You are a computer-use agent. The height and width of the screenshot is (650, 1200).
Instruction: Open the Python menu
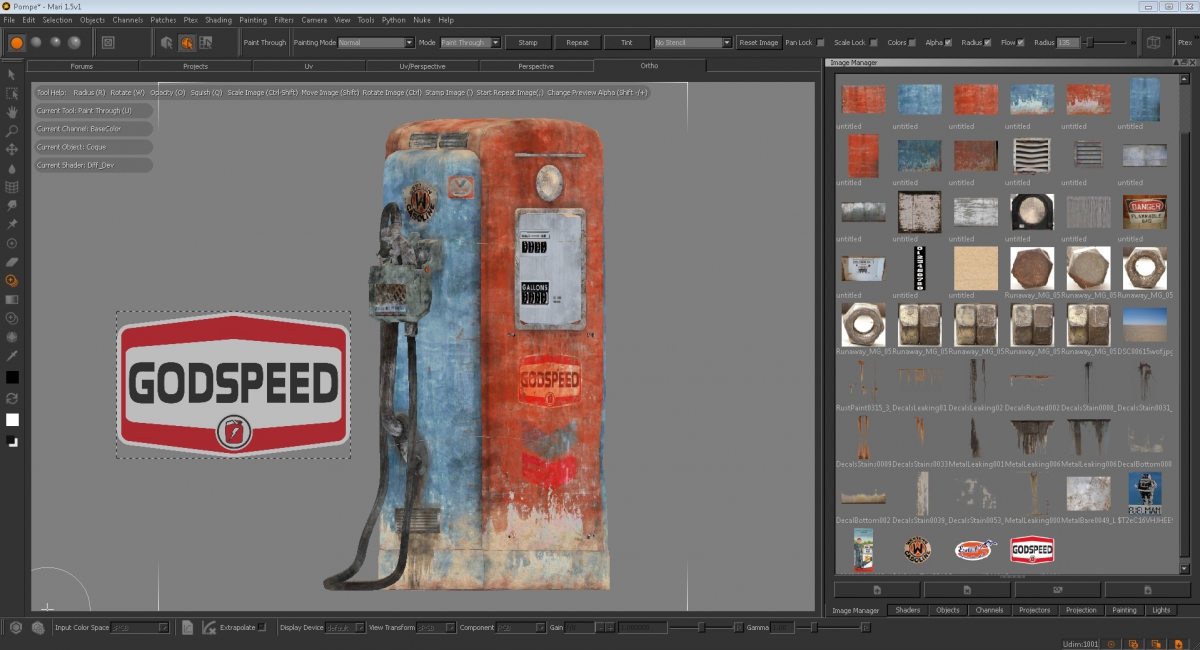[394, 20]
